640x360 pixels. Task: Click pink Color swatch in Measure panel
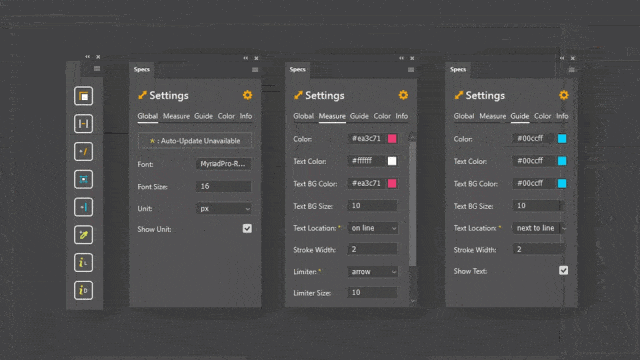[392, 138]
